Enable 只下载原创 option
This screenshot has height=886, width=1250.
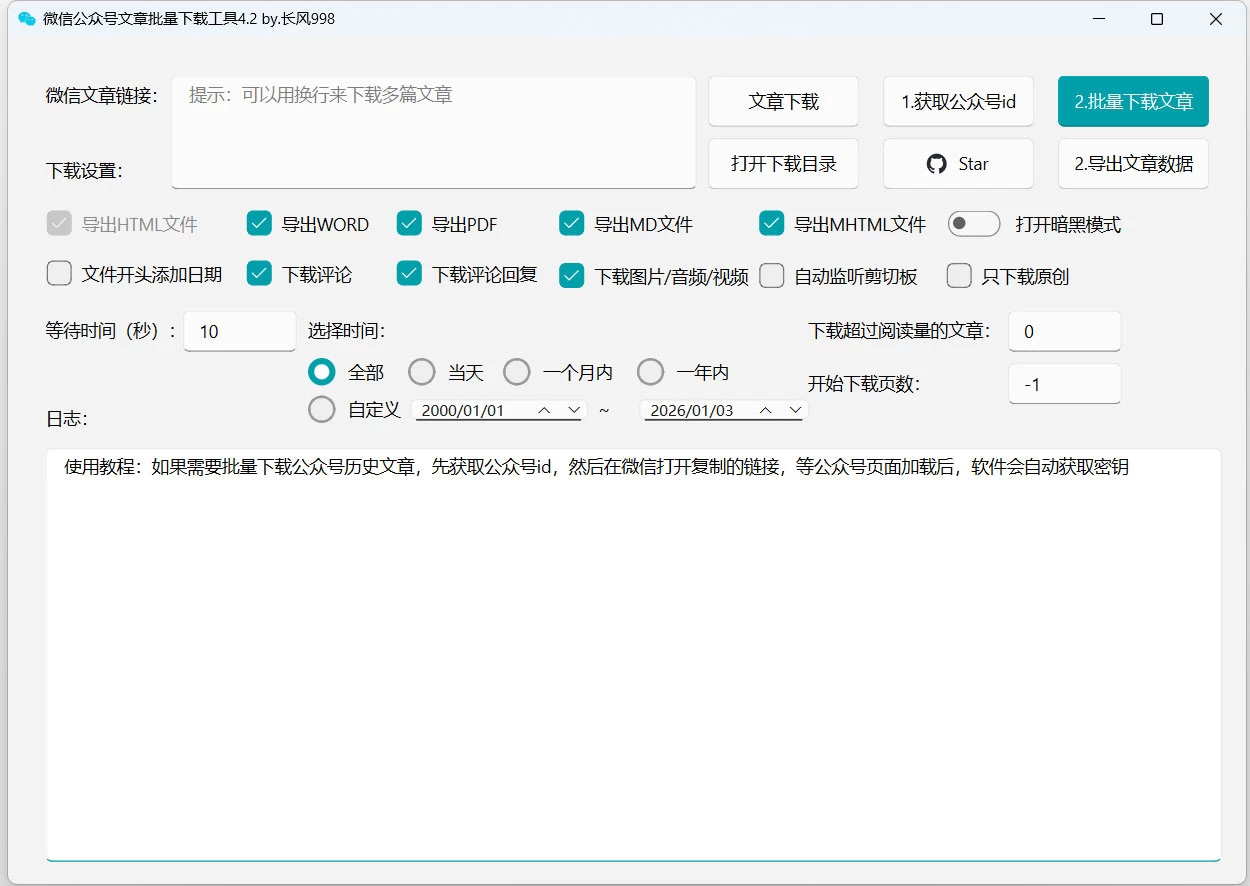[959, 275]
